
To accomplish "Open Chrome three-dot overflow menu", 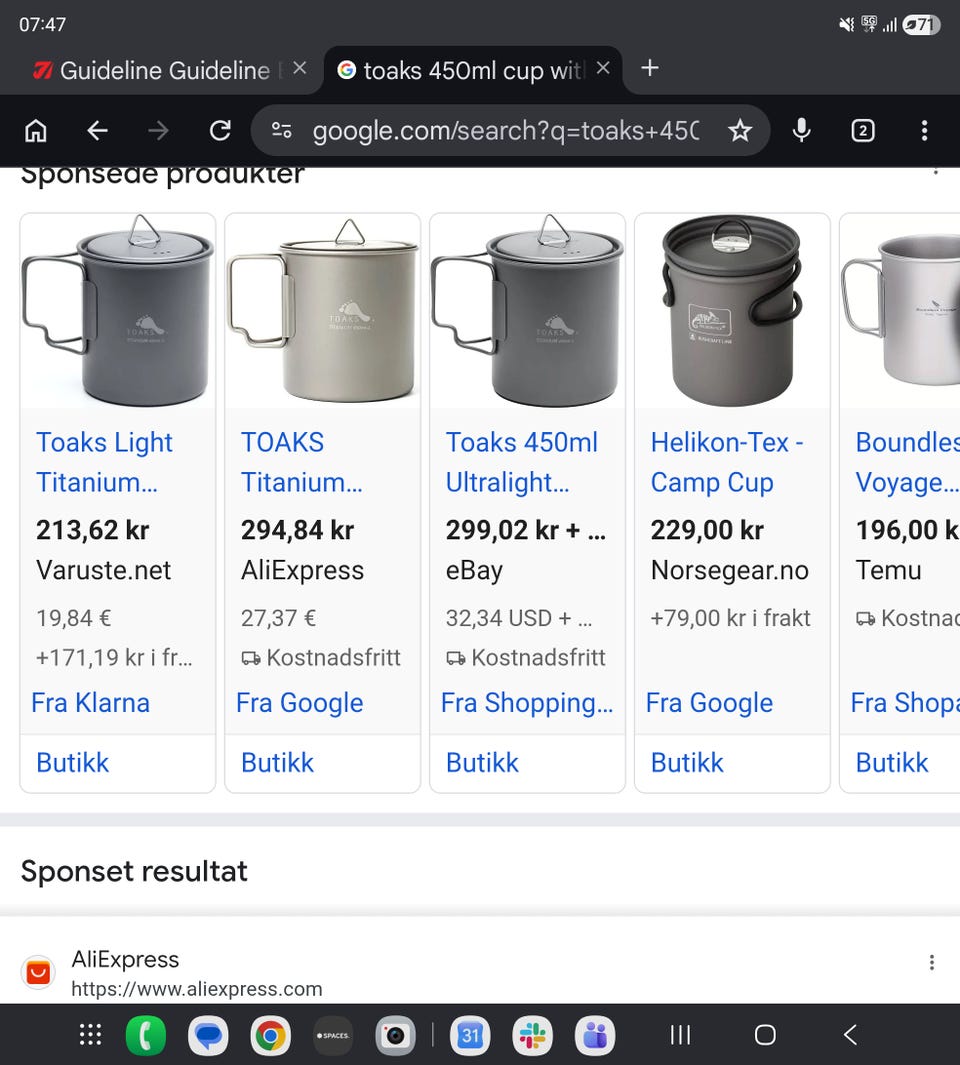I will coord(924,130).
